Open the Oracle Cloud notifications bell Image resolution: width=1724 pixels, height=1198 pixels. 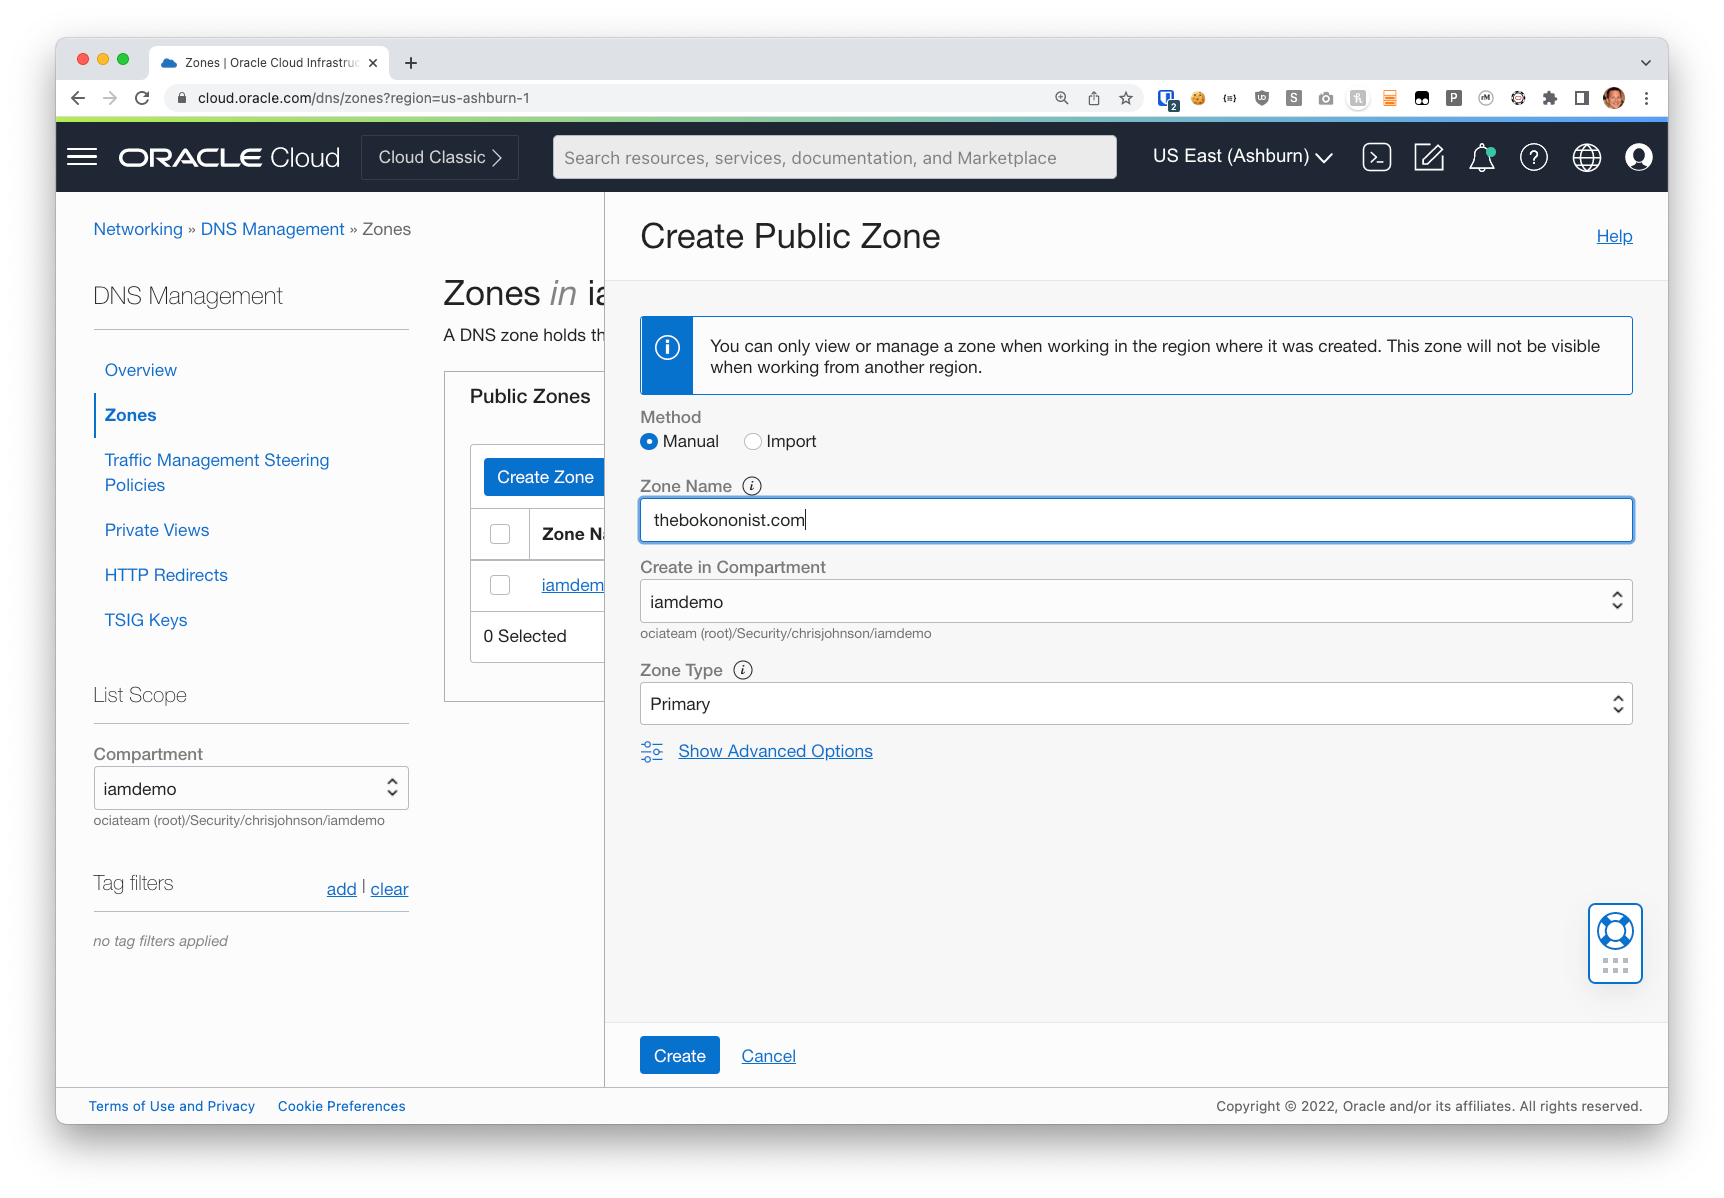click(1481, 157)
